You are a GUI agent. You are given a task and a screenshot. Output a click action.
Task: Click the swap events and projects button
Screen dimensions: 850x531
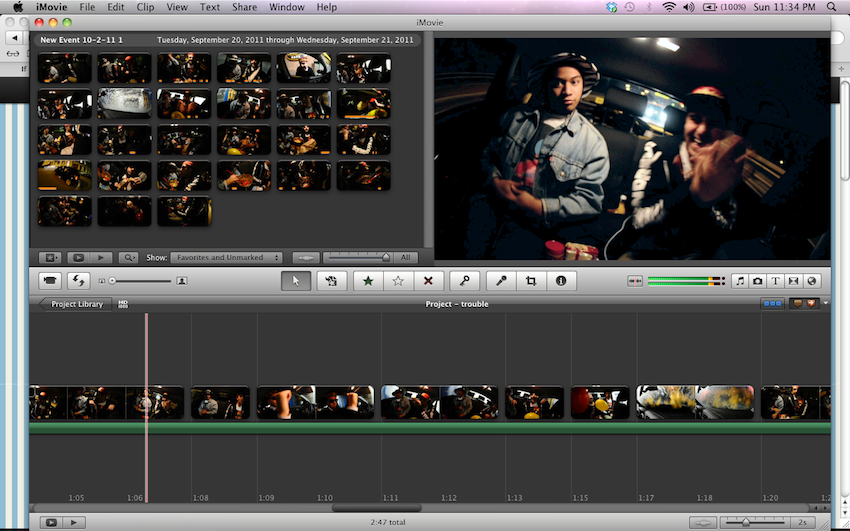(x=78, y=281)
